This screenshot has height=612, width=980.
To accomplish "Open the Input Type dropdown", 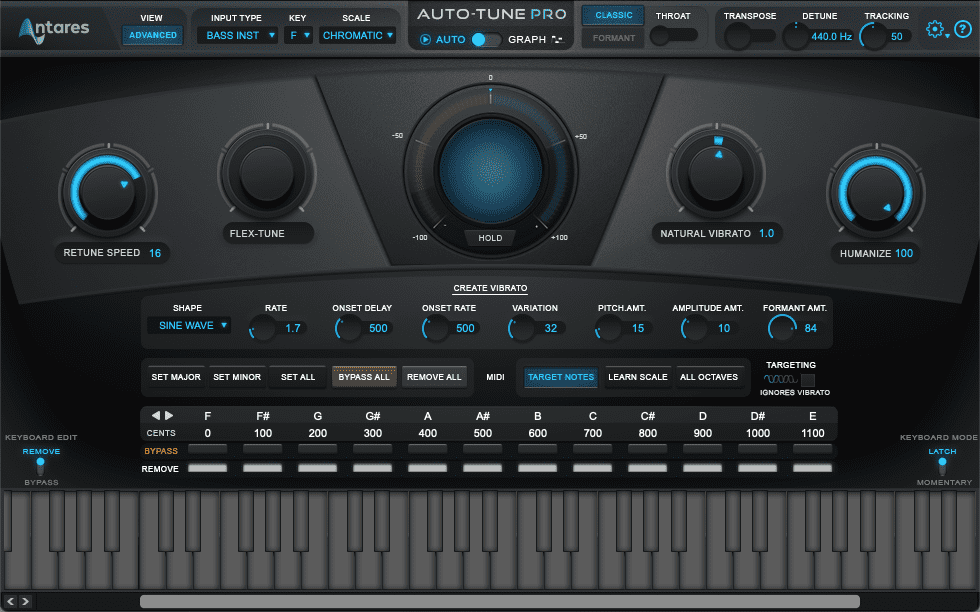I will tap(238, 36).
